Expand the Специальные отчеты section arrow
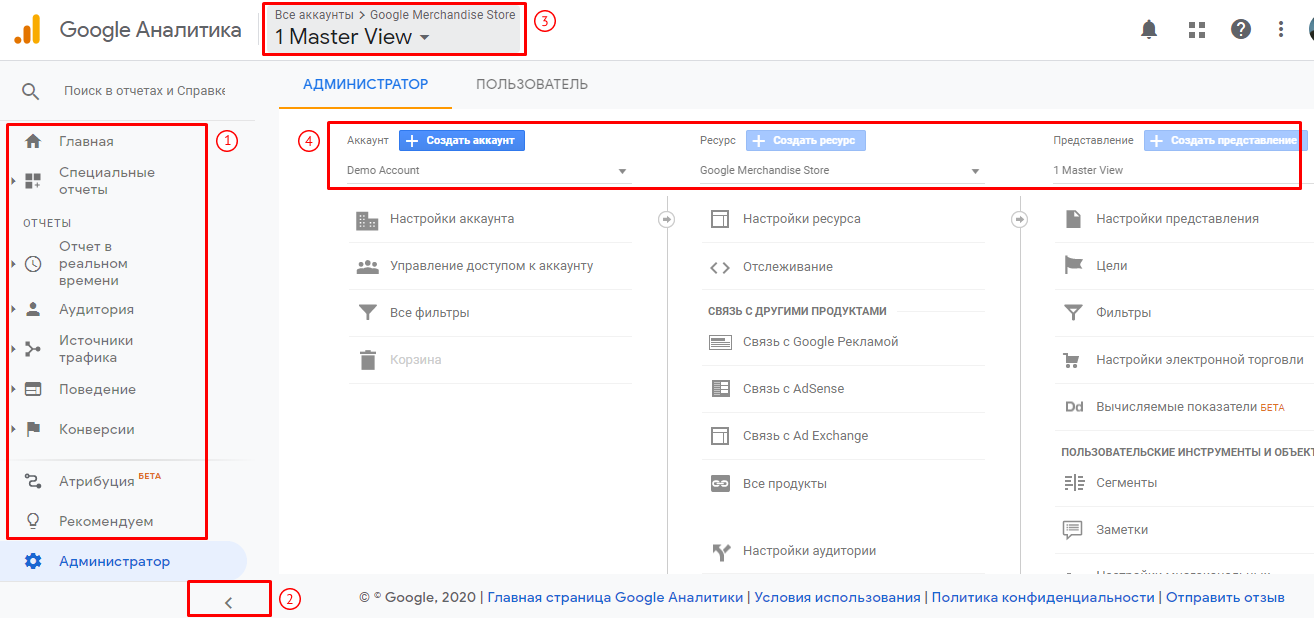 13,181
